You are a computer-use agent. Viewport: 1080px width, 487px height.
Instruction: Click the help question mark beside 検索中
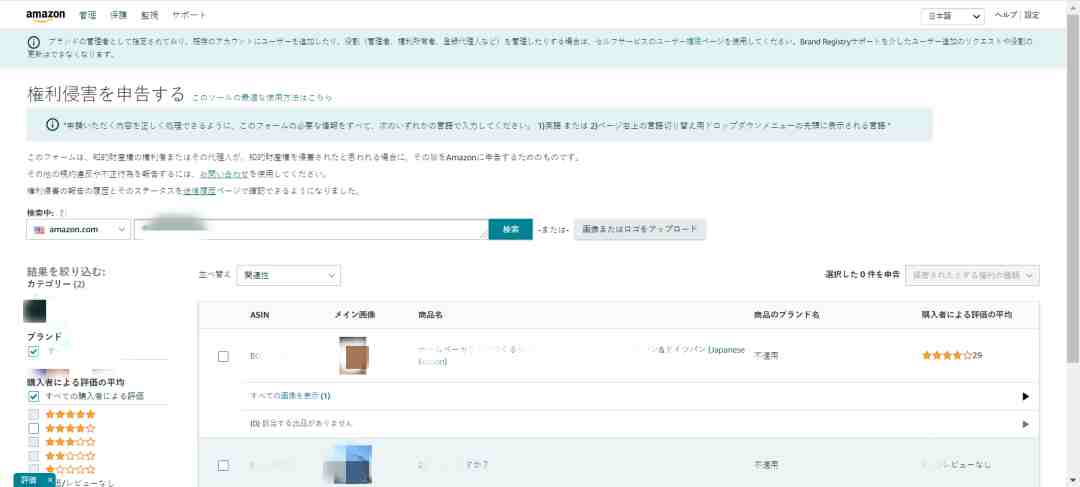click(61, 214)
